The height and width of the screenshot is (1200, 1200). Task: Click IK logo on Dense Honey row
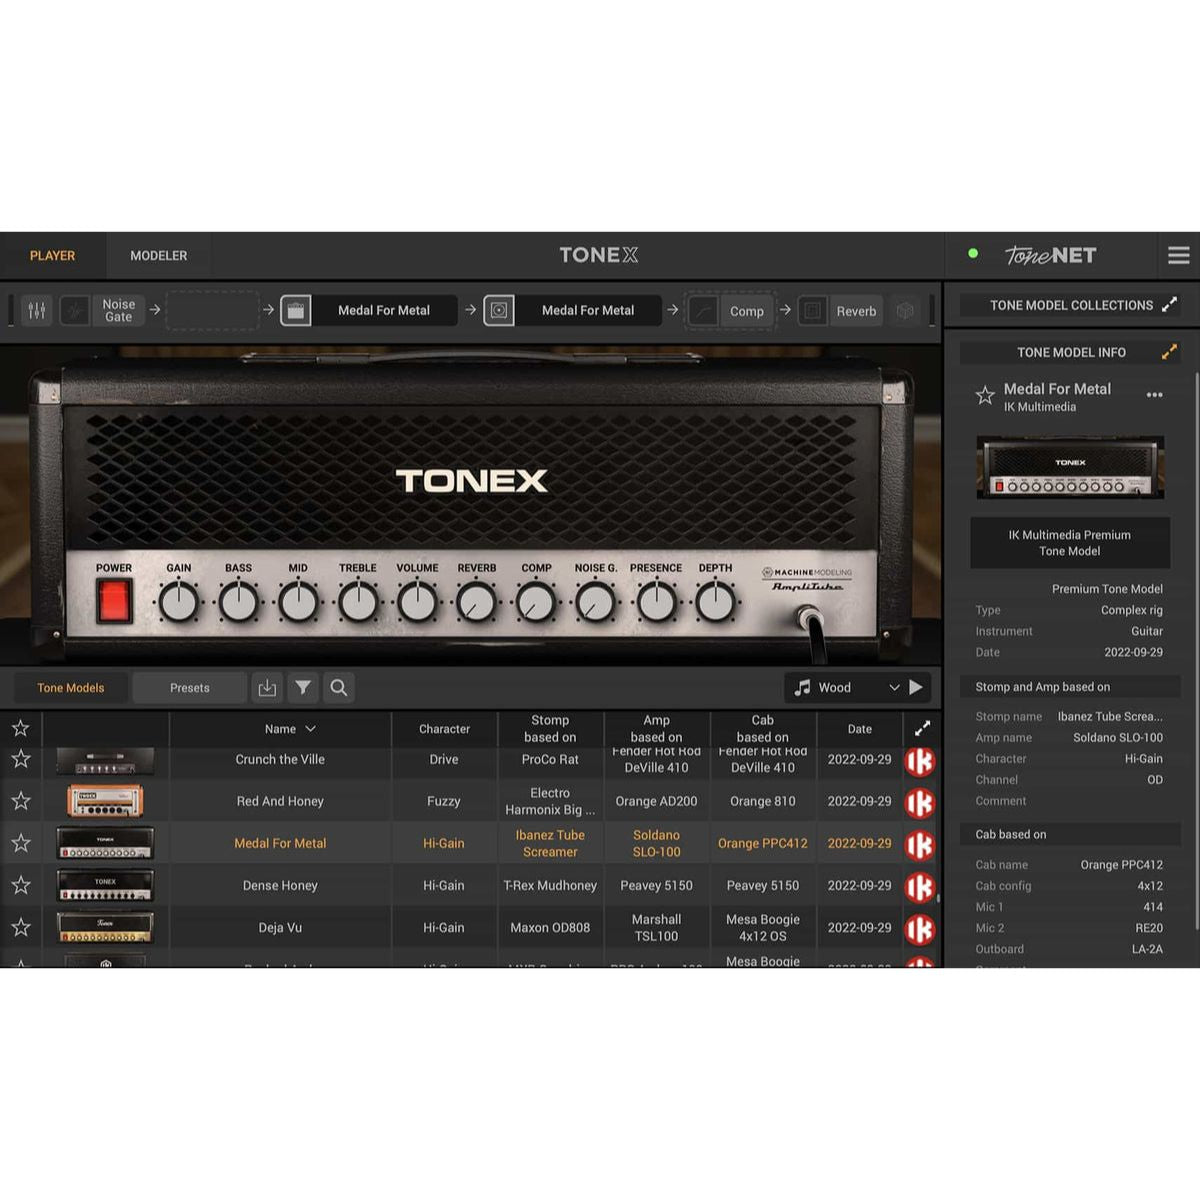[920, 888]
